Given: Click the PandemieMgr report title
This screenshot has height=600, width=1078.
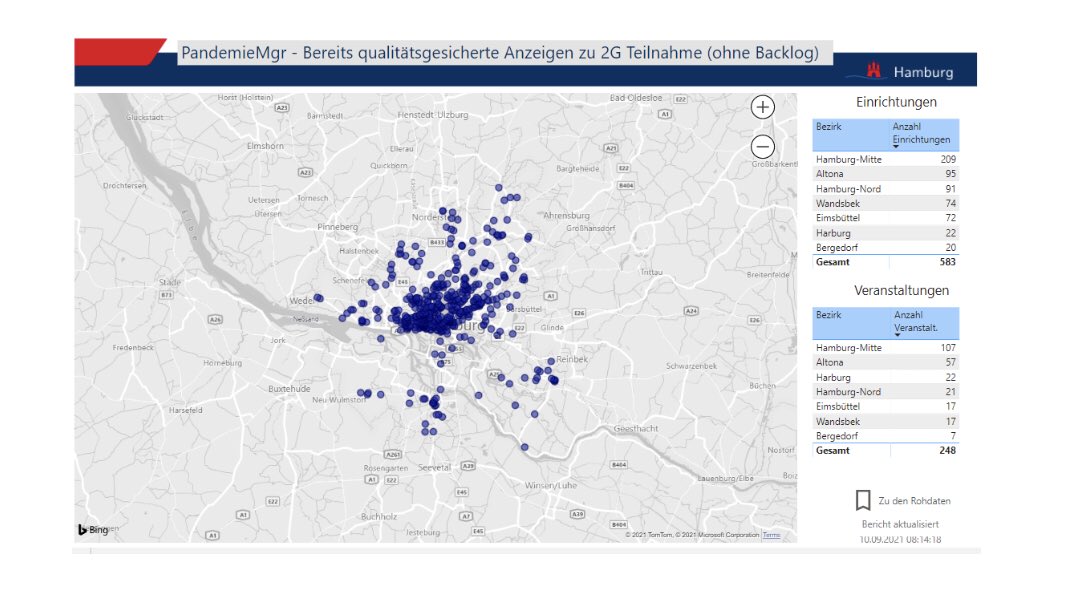Looking at the screenshot, I should (x=500, y=53).
